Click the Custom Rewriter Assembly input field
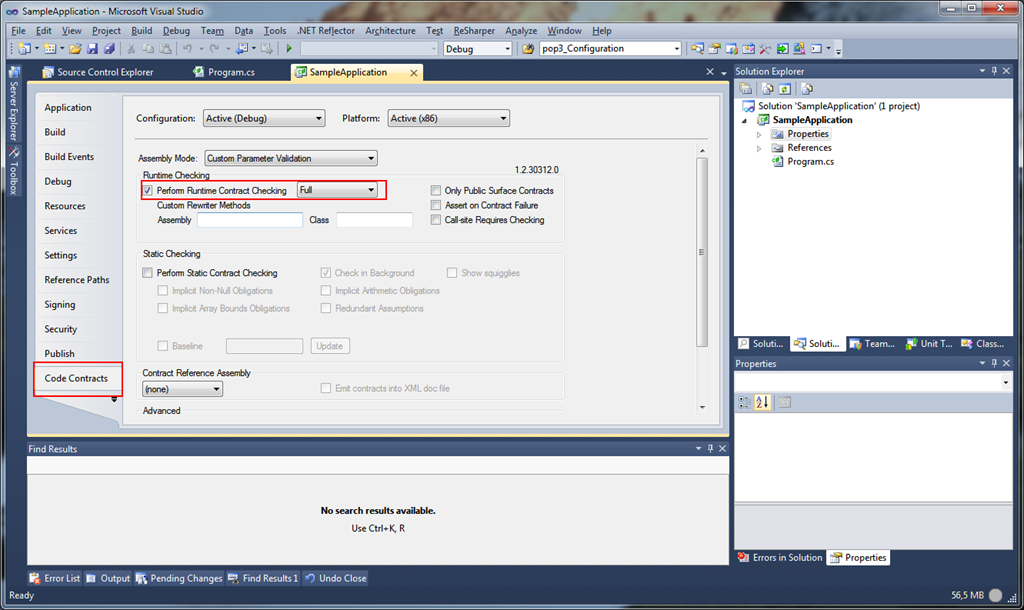 tap(249, 220)
